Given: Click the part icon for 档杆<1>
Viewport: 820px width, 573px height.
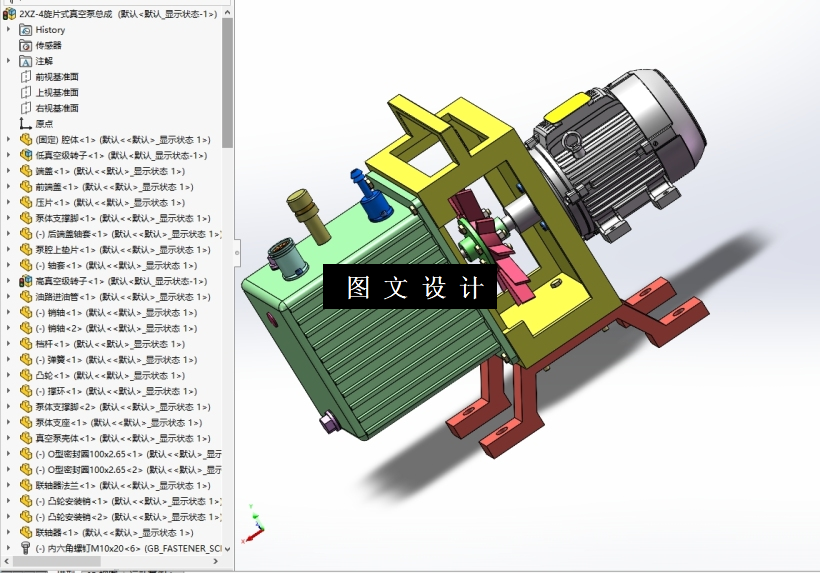Looking at the screenshot, I should coord(26,343).
